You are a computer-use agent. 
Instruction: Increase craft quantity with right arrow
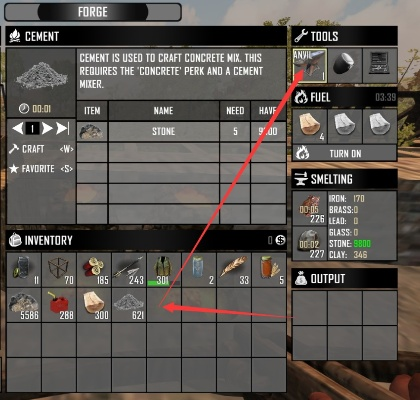coord(47,128)
